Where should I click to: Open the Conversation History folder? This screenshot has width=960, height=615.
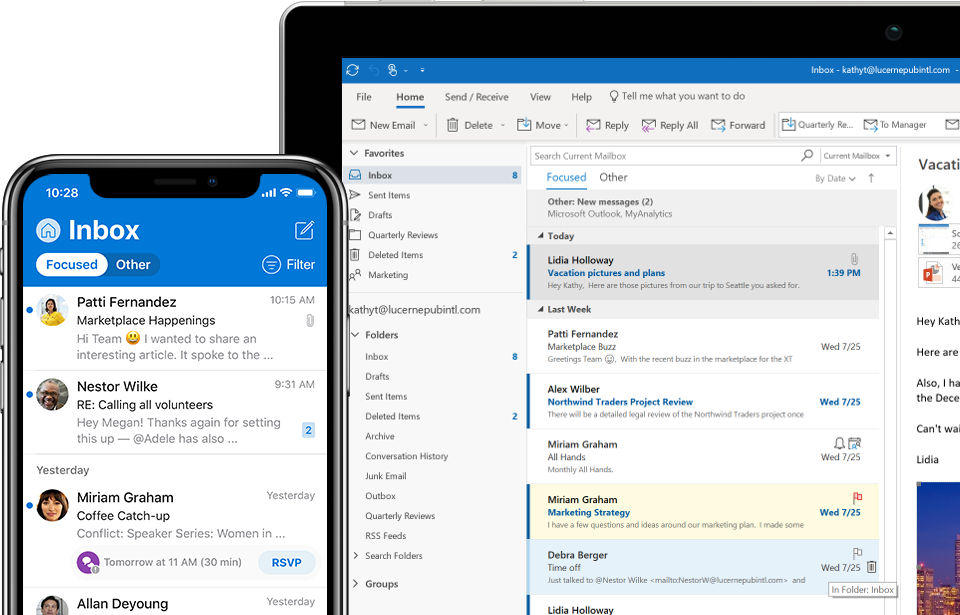[x=407, y=456]
